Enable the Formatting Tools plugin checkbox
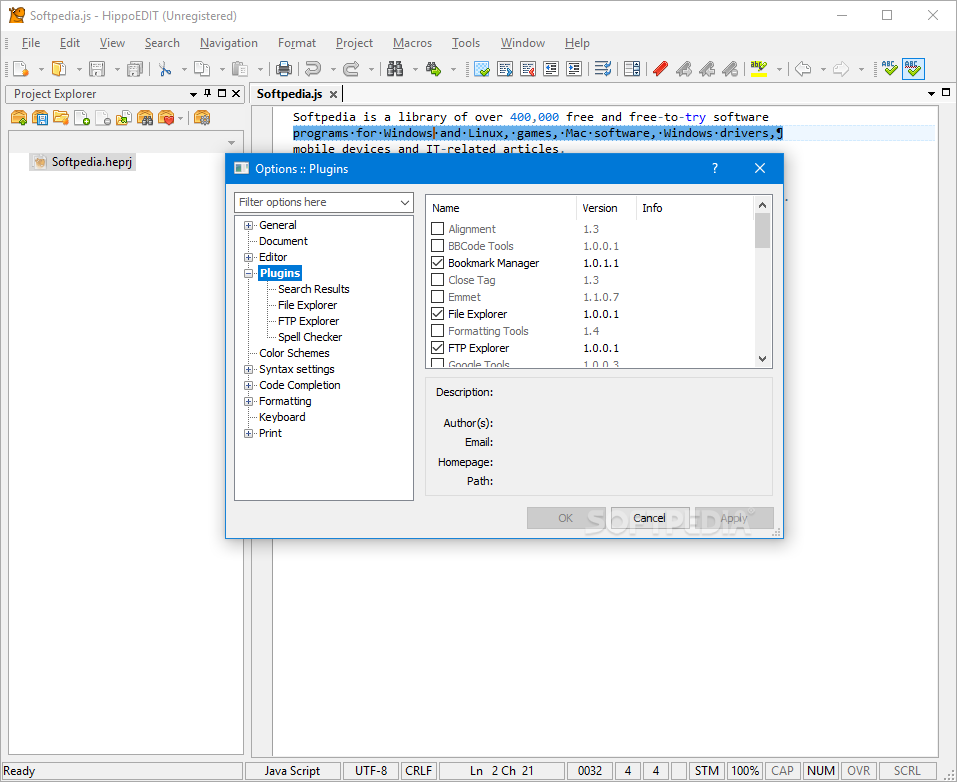 [437, 331]
